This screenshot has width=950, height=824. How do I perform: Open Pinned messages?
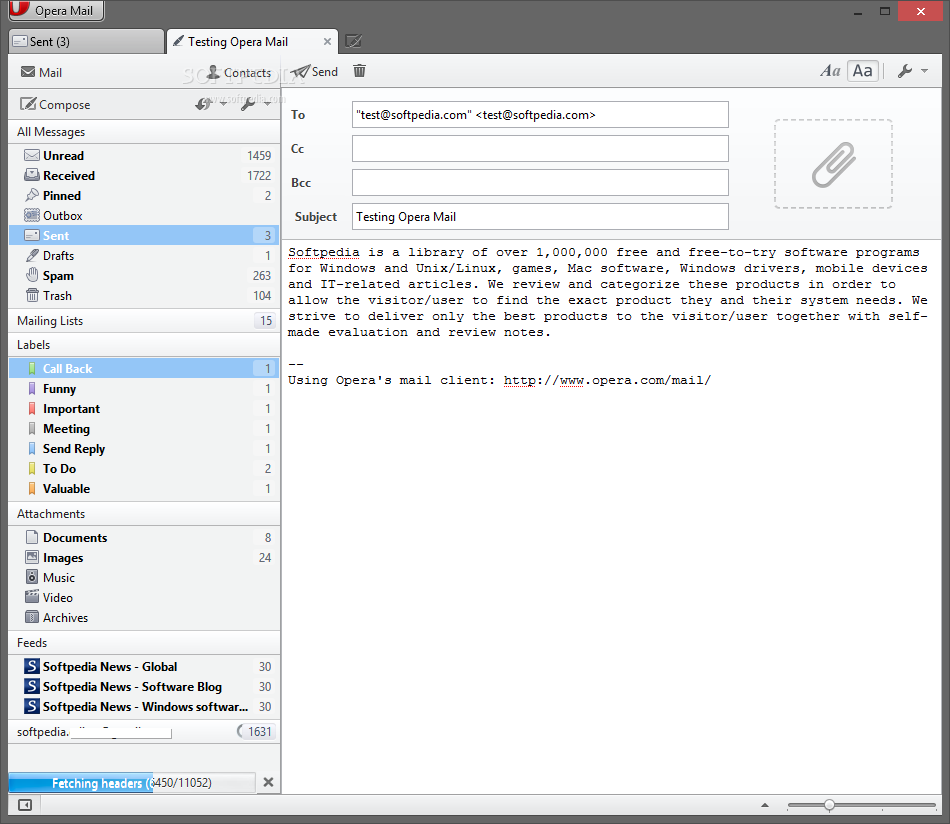click(144, 196)
